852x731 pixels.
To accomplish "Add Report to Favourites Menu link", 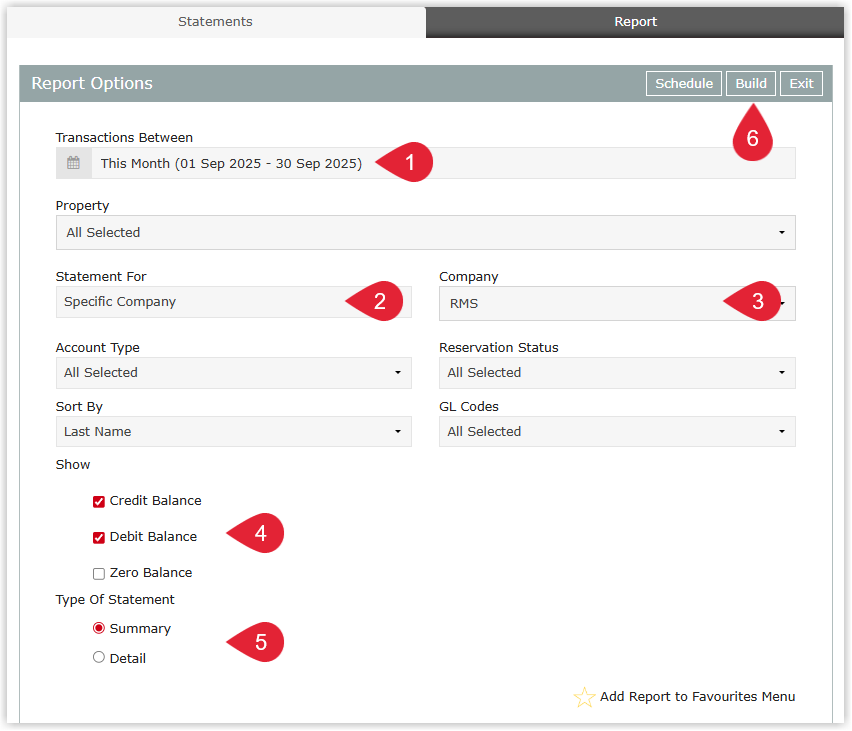I will 698,697.
